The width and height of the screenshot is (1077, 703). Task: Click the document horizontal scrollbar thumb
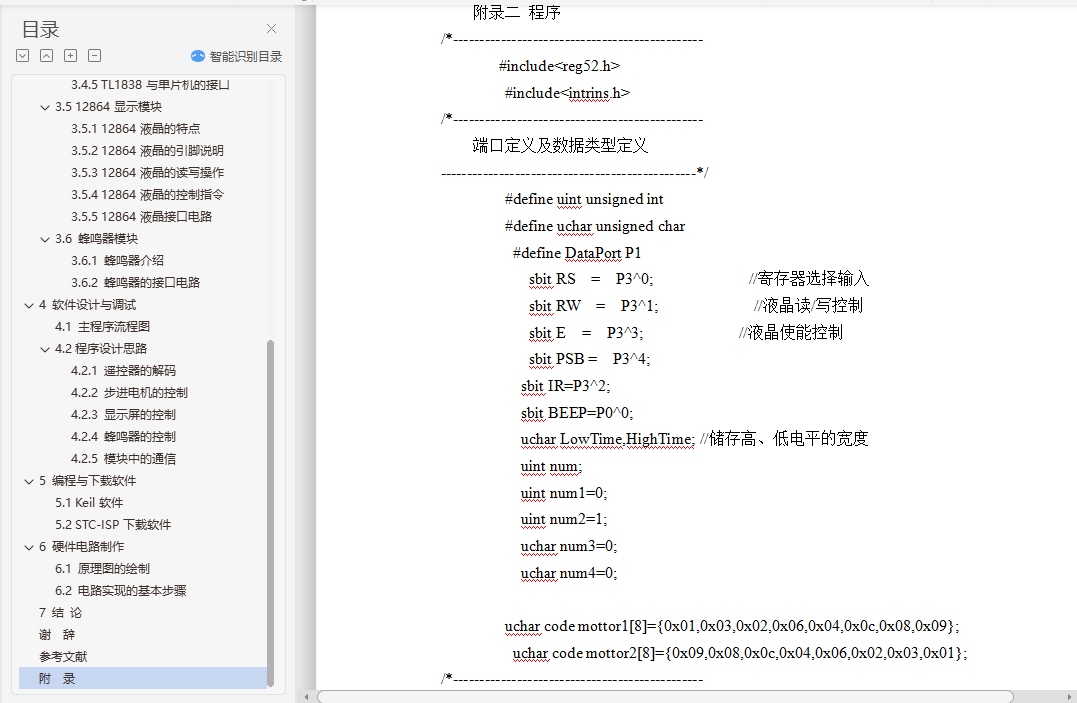[665, 697]
